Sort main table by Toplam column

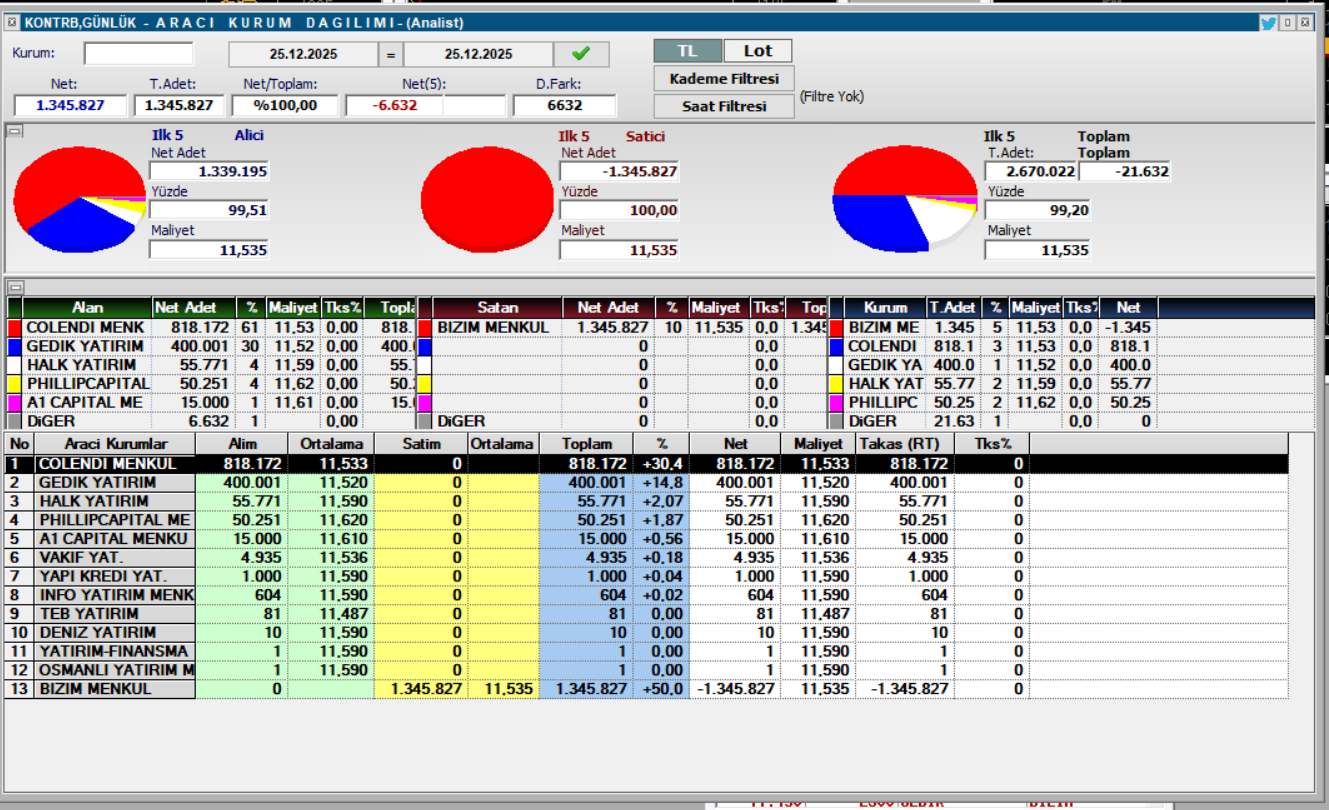(x=585, y=443)
